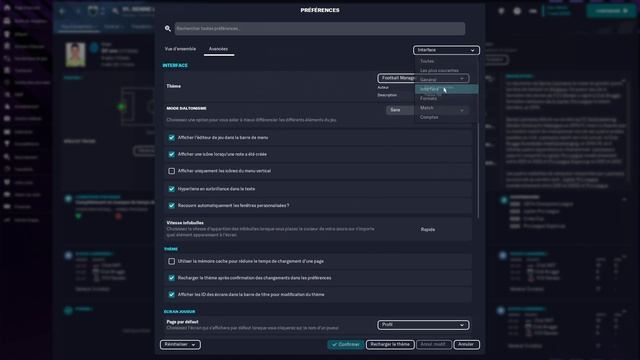
Task: Enable Afficher uniquement les icônes du menu vertical
Action: [171, 171]
